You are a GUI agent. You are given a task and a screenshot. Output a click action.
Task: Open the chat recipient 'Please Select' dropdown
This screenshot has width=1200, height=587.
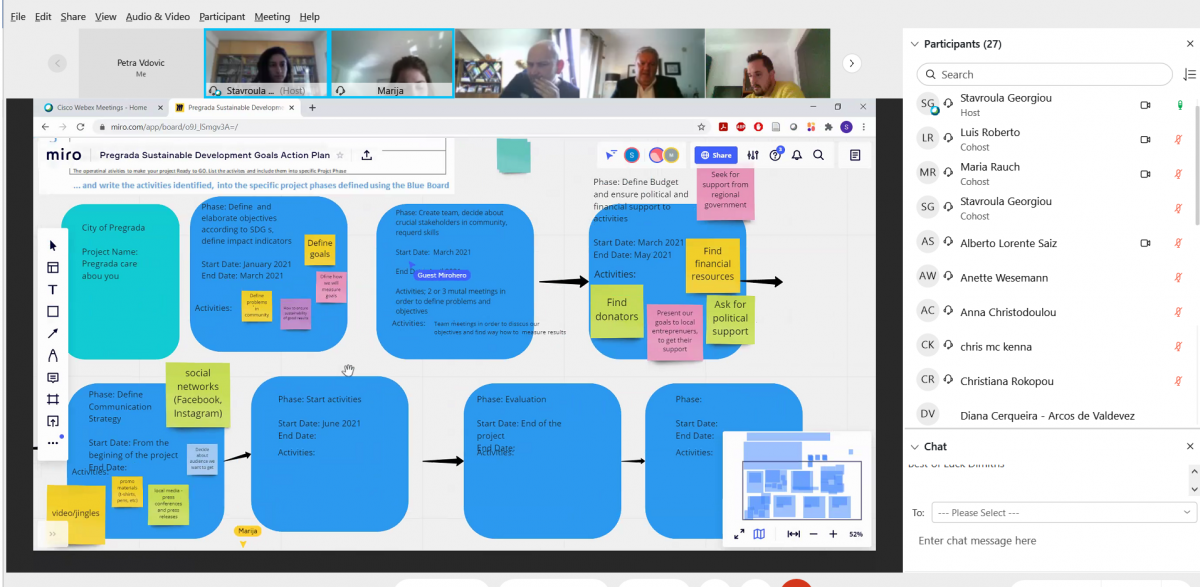coord(1062,512)
